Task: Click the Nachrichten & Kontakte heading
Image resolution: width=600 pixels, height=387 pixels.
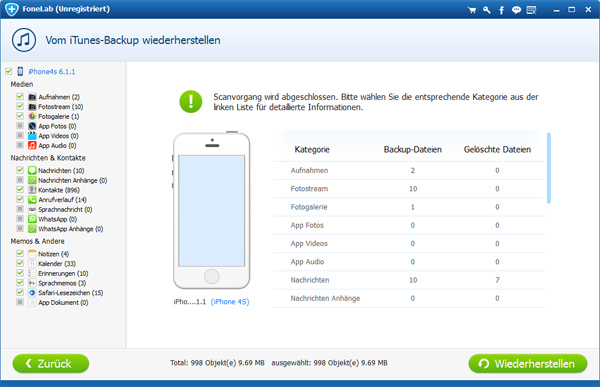Action: click(x=48, y=158)
